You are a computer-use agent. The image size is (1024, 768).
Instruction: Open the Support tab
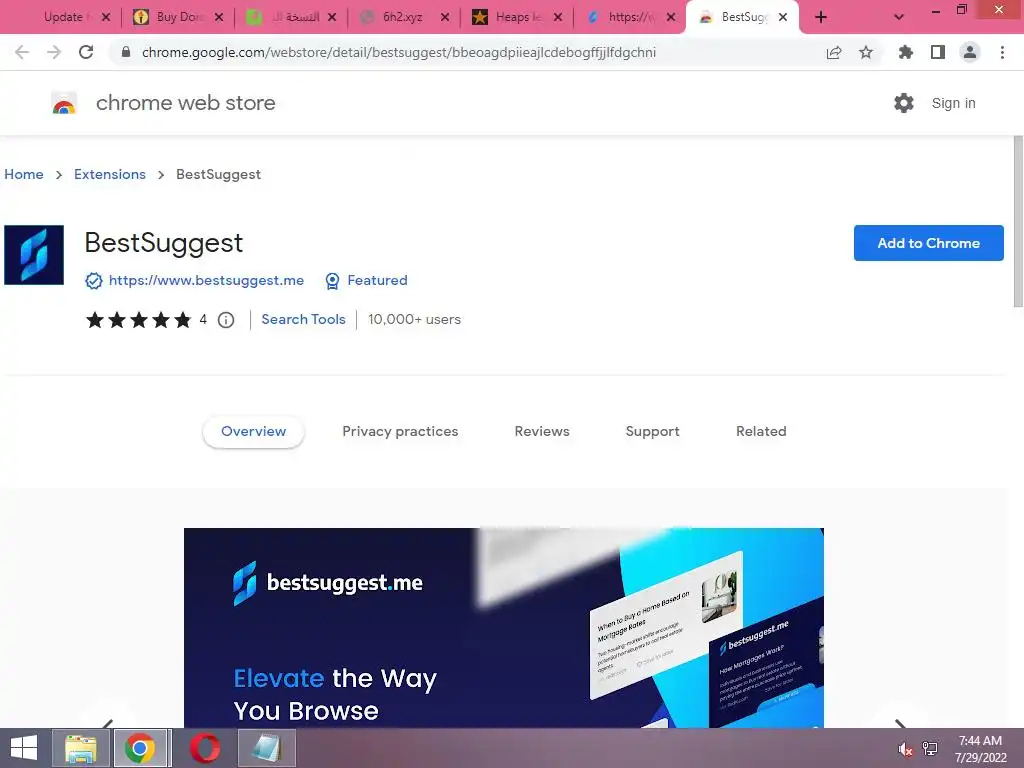[652, 432]
